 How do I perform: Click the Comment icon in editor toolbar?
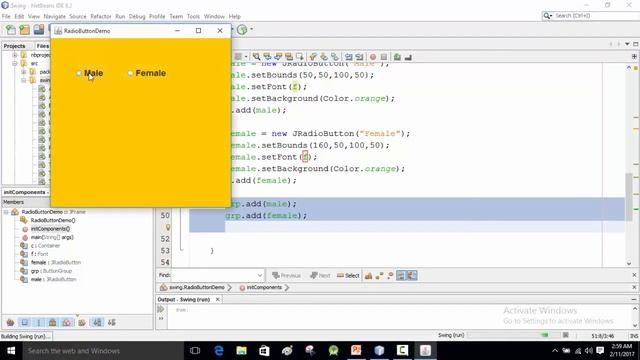[397, 57]
